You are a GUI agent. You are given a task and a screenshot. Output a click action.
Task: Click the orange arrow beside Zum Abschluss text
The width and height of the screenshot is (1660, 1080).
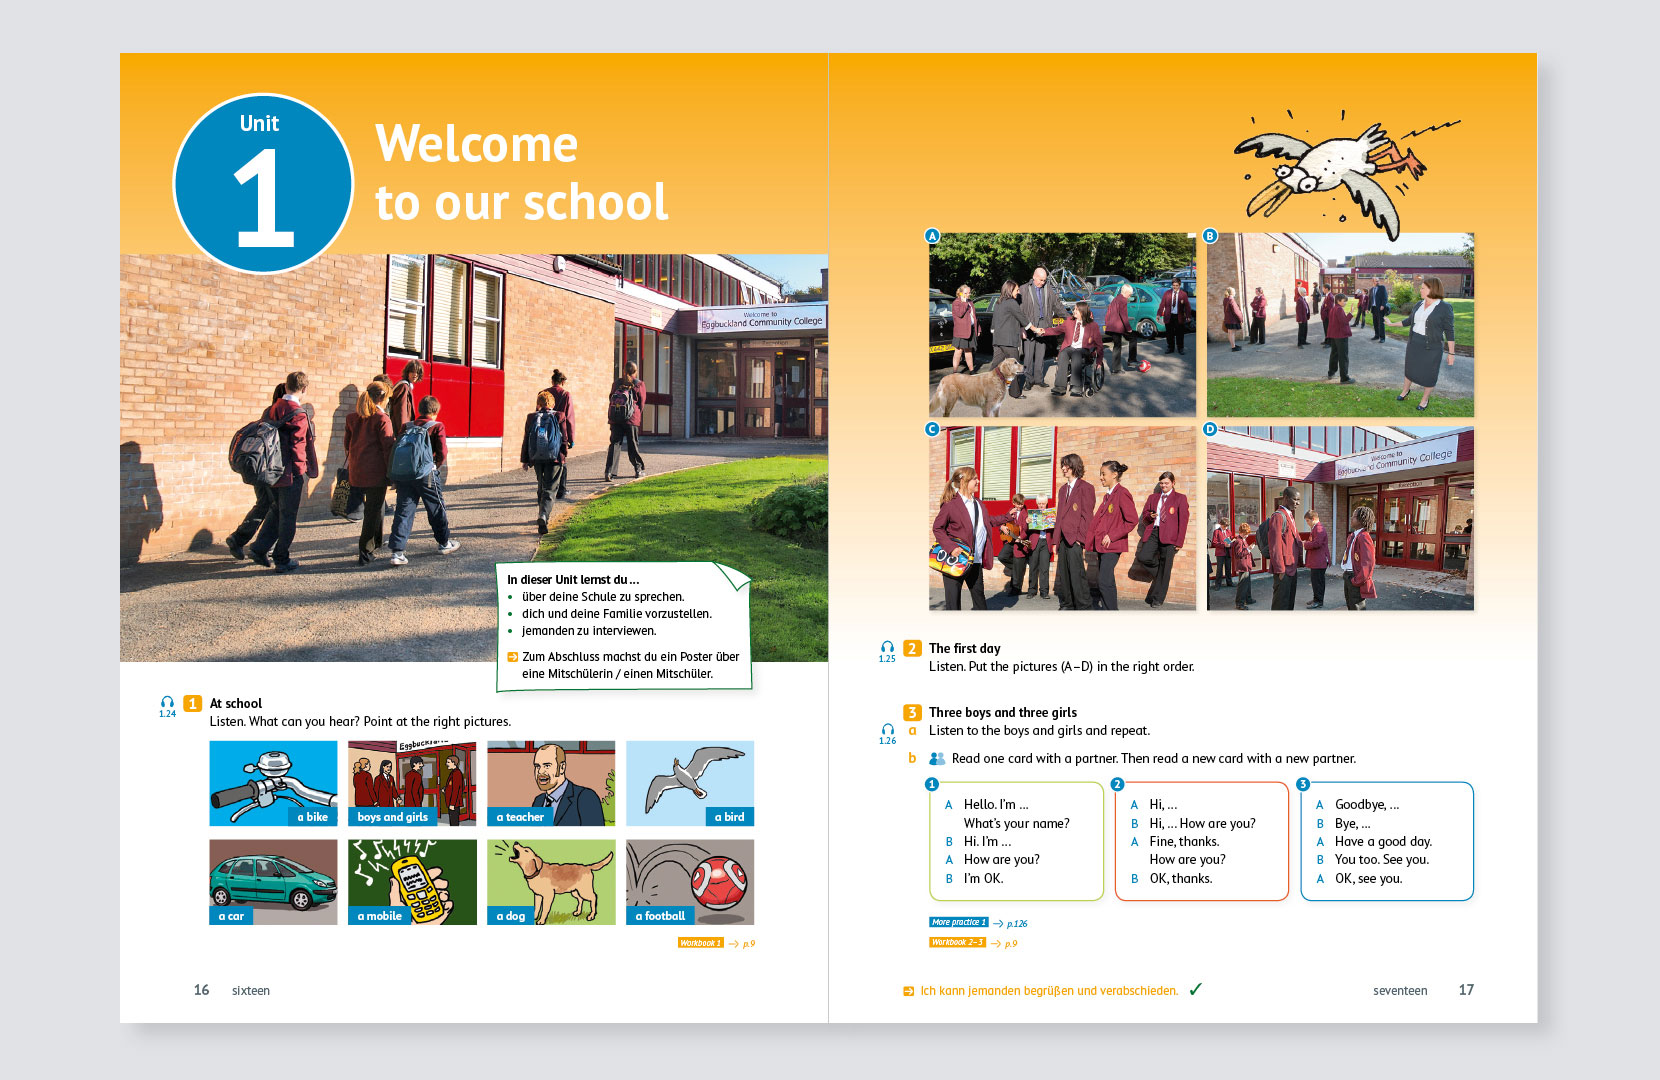(512, 657)
